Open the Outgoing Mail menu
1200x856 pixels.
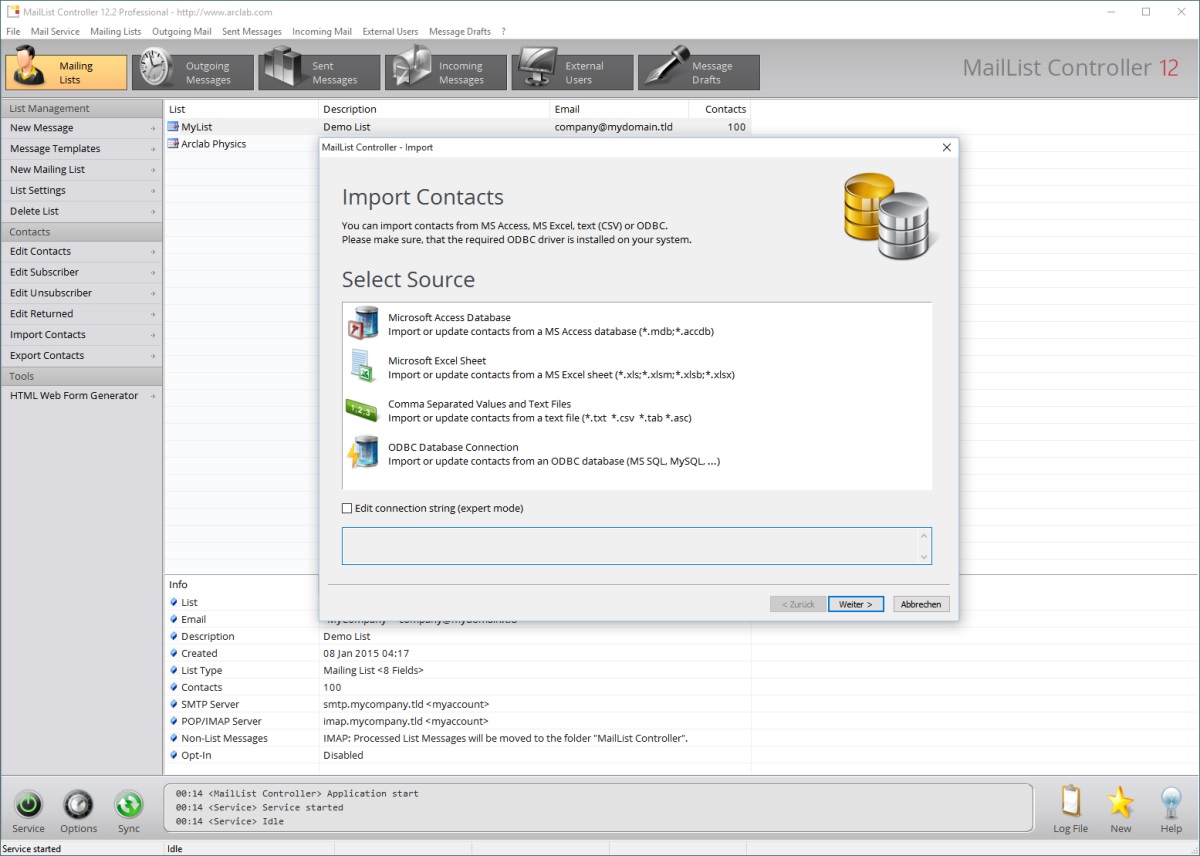182,31
